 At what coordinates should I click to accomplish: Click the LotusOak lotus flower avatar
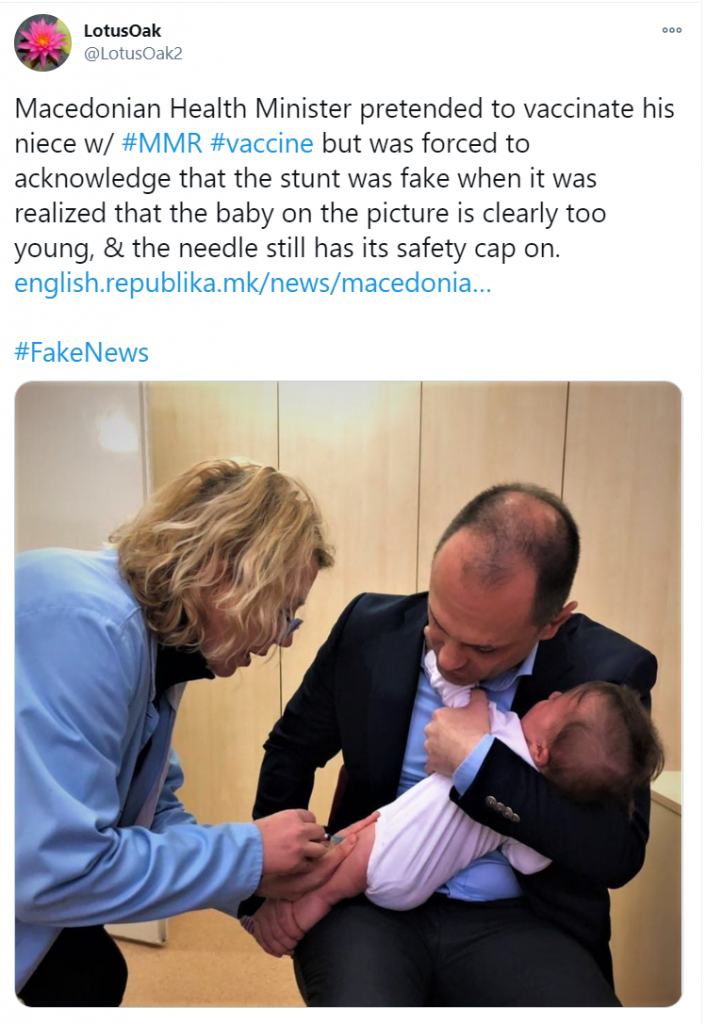pos(42,43)
